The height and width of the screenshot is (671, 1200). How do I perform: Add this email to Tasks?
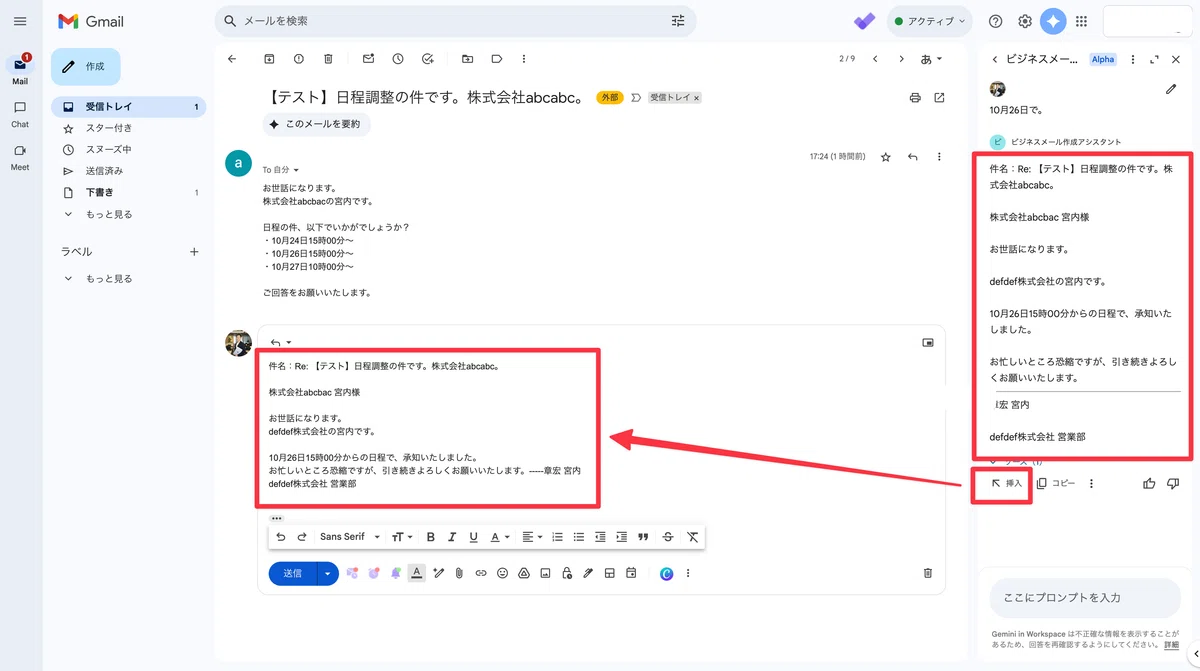[427, 59]
